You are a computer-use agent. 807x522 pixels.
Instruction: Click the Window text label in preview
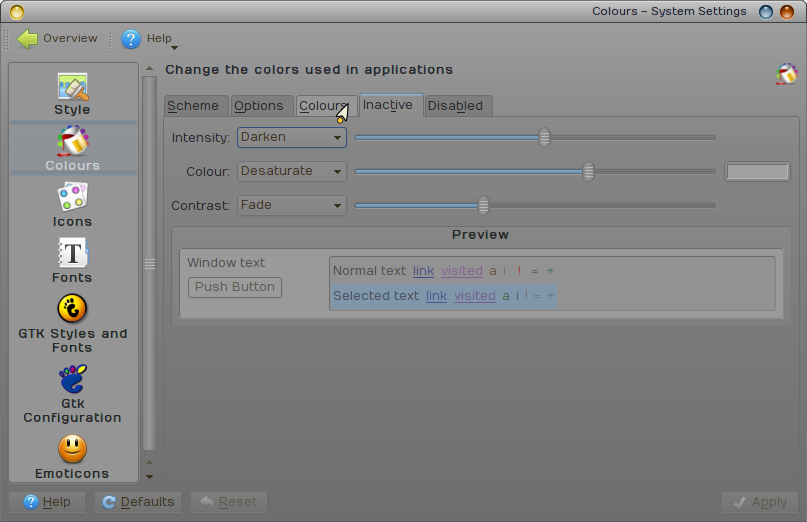point(226,263)
